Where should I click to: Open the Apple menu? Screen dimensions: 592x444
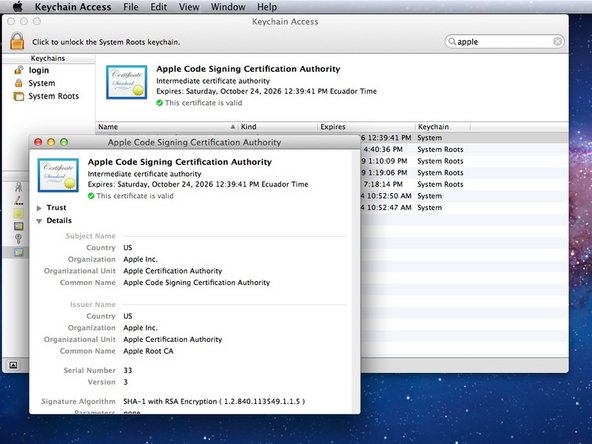pyautogui.click(x=17, y=7)
